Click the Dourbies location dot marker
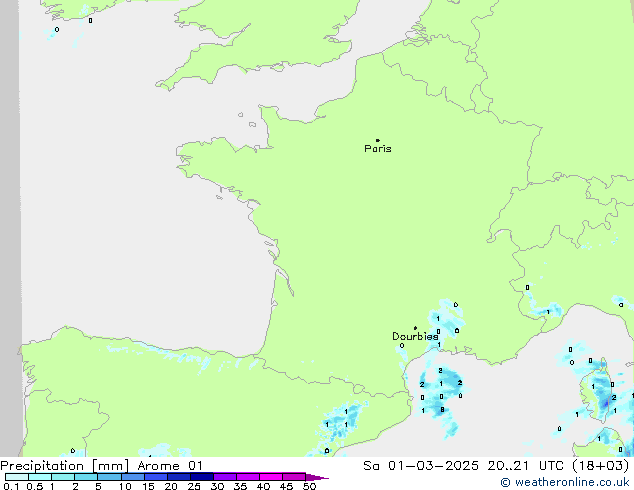 pos(415,328)
